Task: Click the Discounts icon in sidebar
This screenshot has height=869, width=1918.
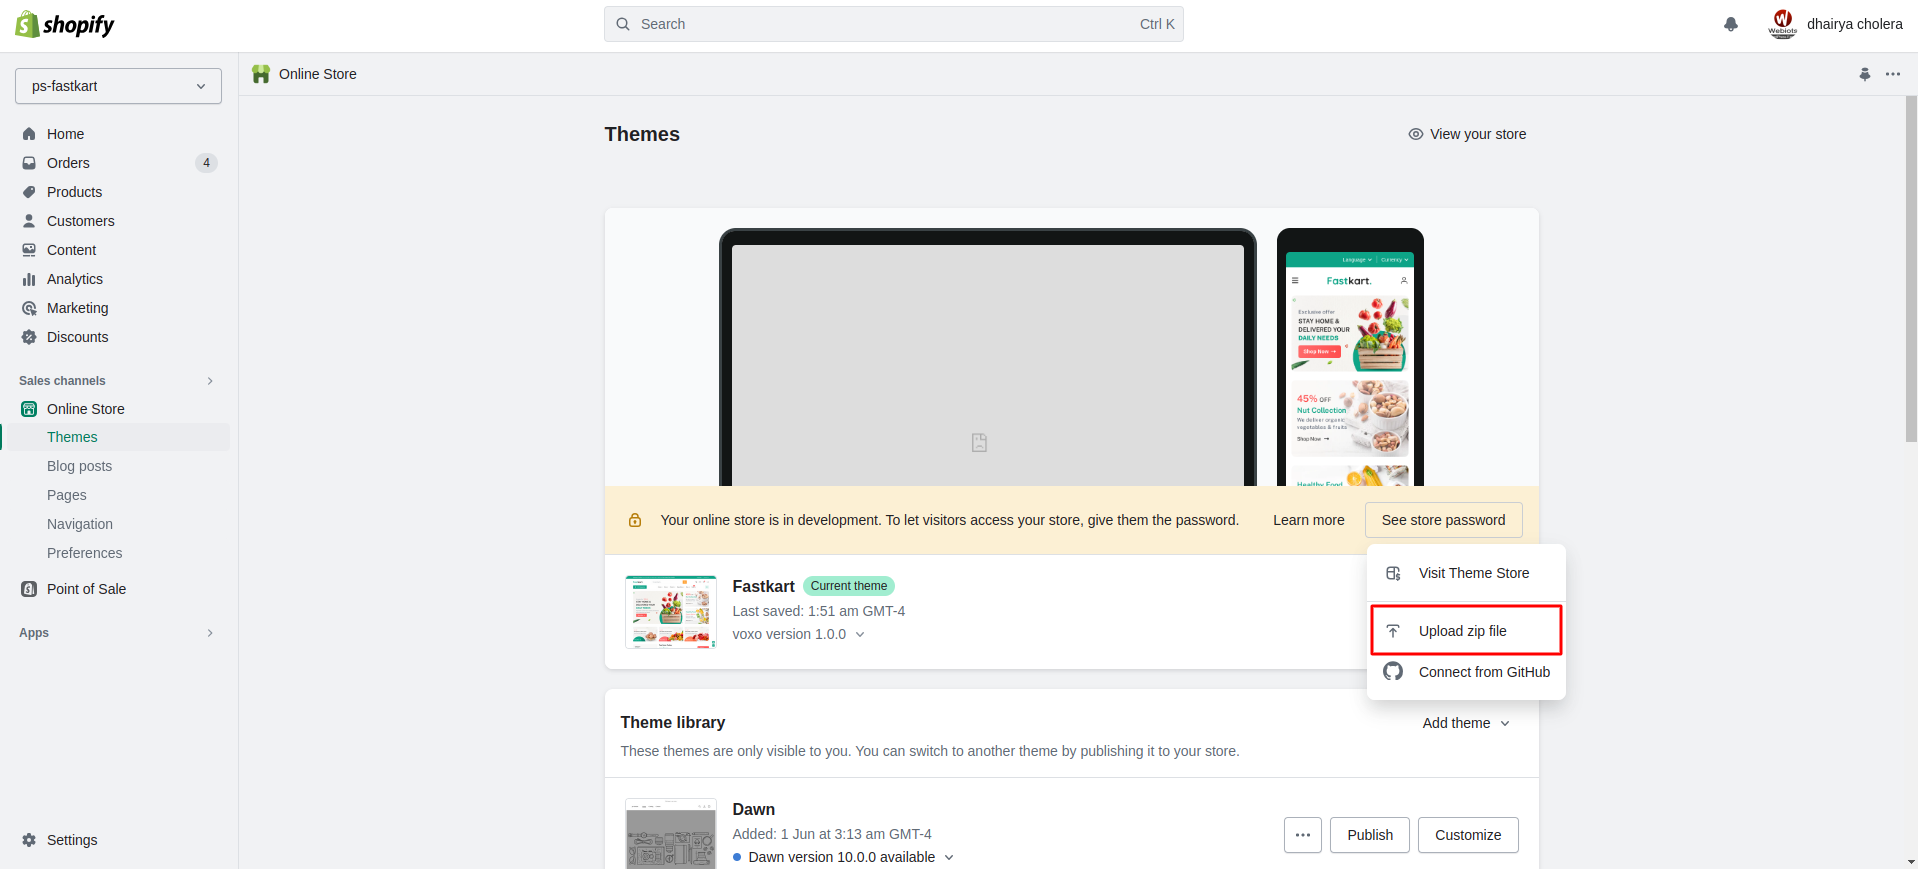Action: [29, 337]
